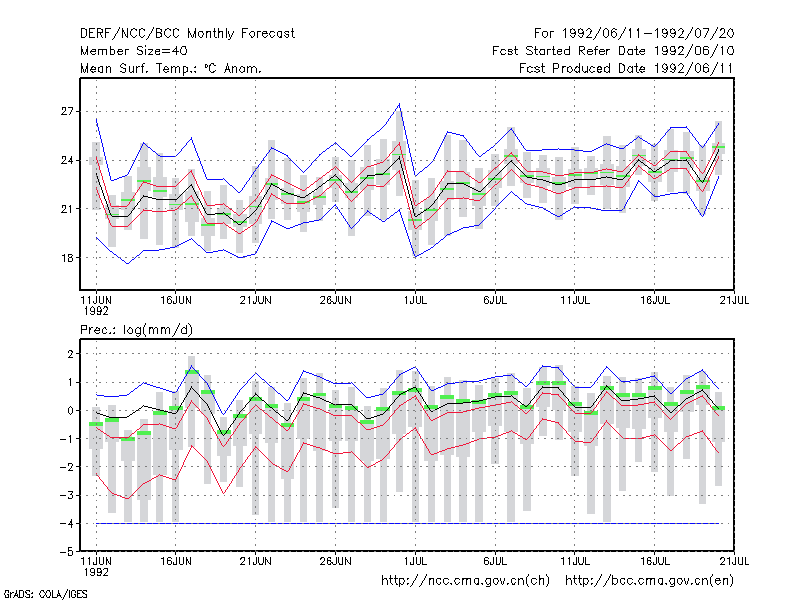
Task: Click the GrADS: COLA/IGES credit text
Action: point(45,594)
